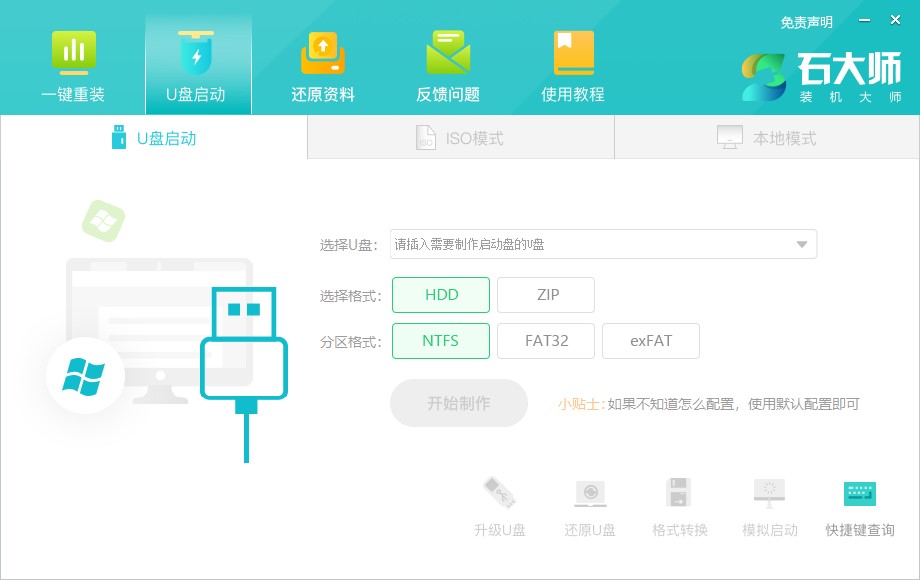Switch to the ISO模式 tab
Viewport: 920px width, 580px height.
461,138
